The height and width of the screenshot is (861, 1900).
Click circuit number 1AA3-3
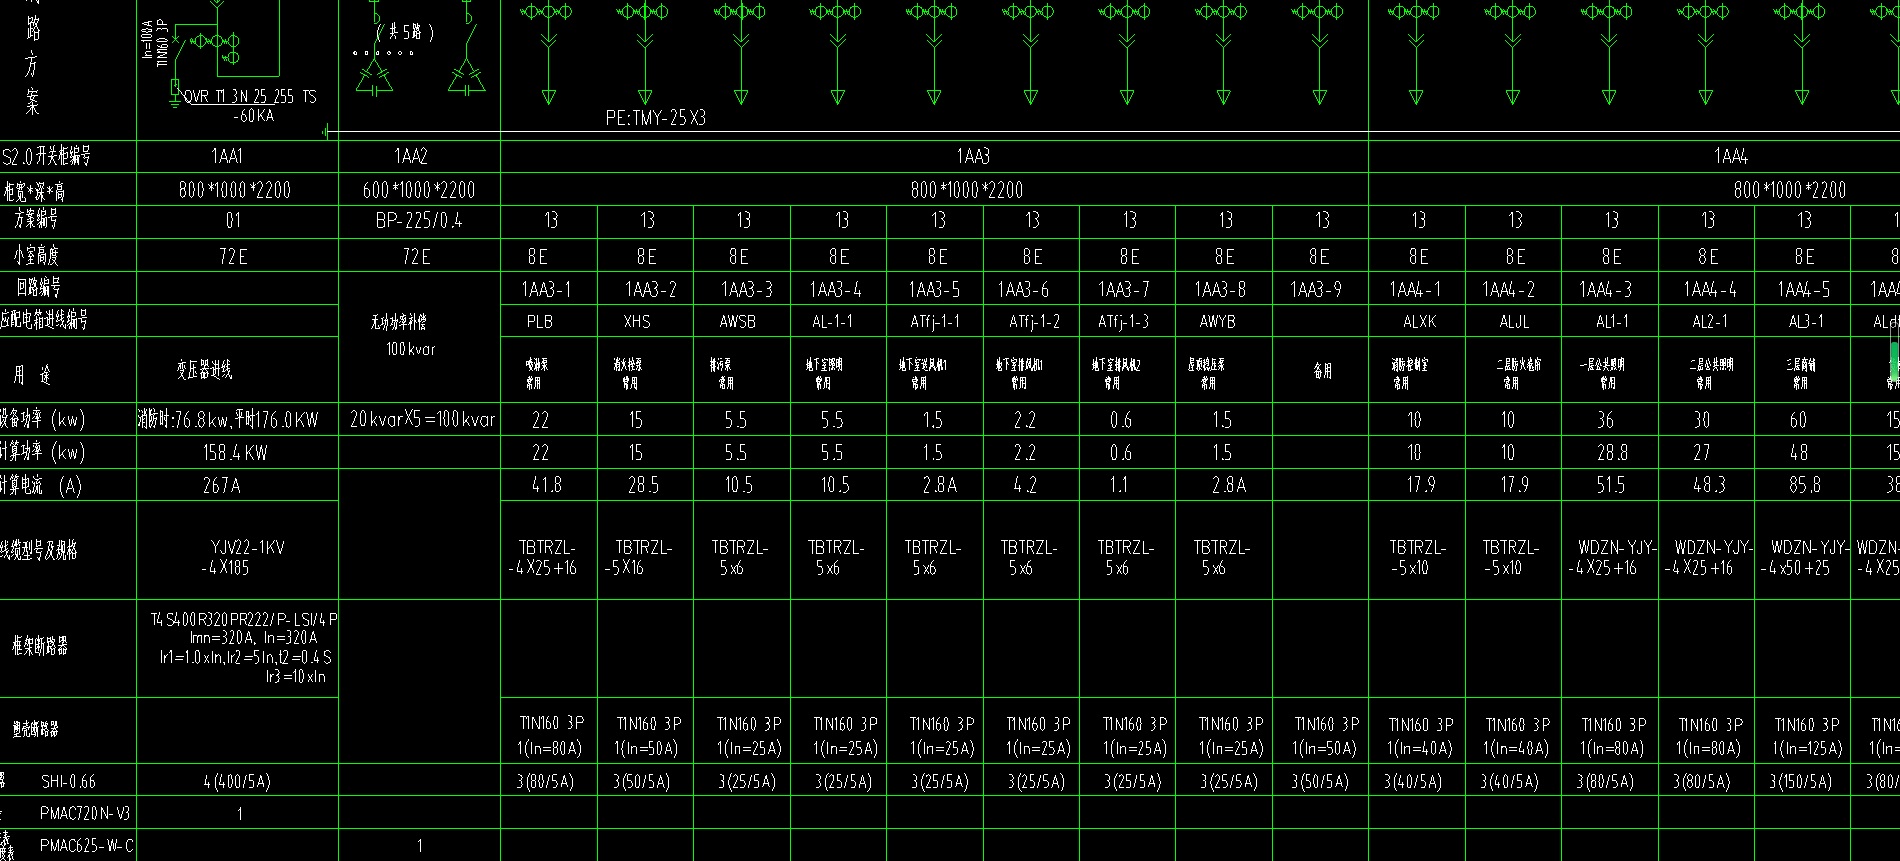[747, 290]
